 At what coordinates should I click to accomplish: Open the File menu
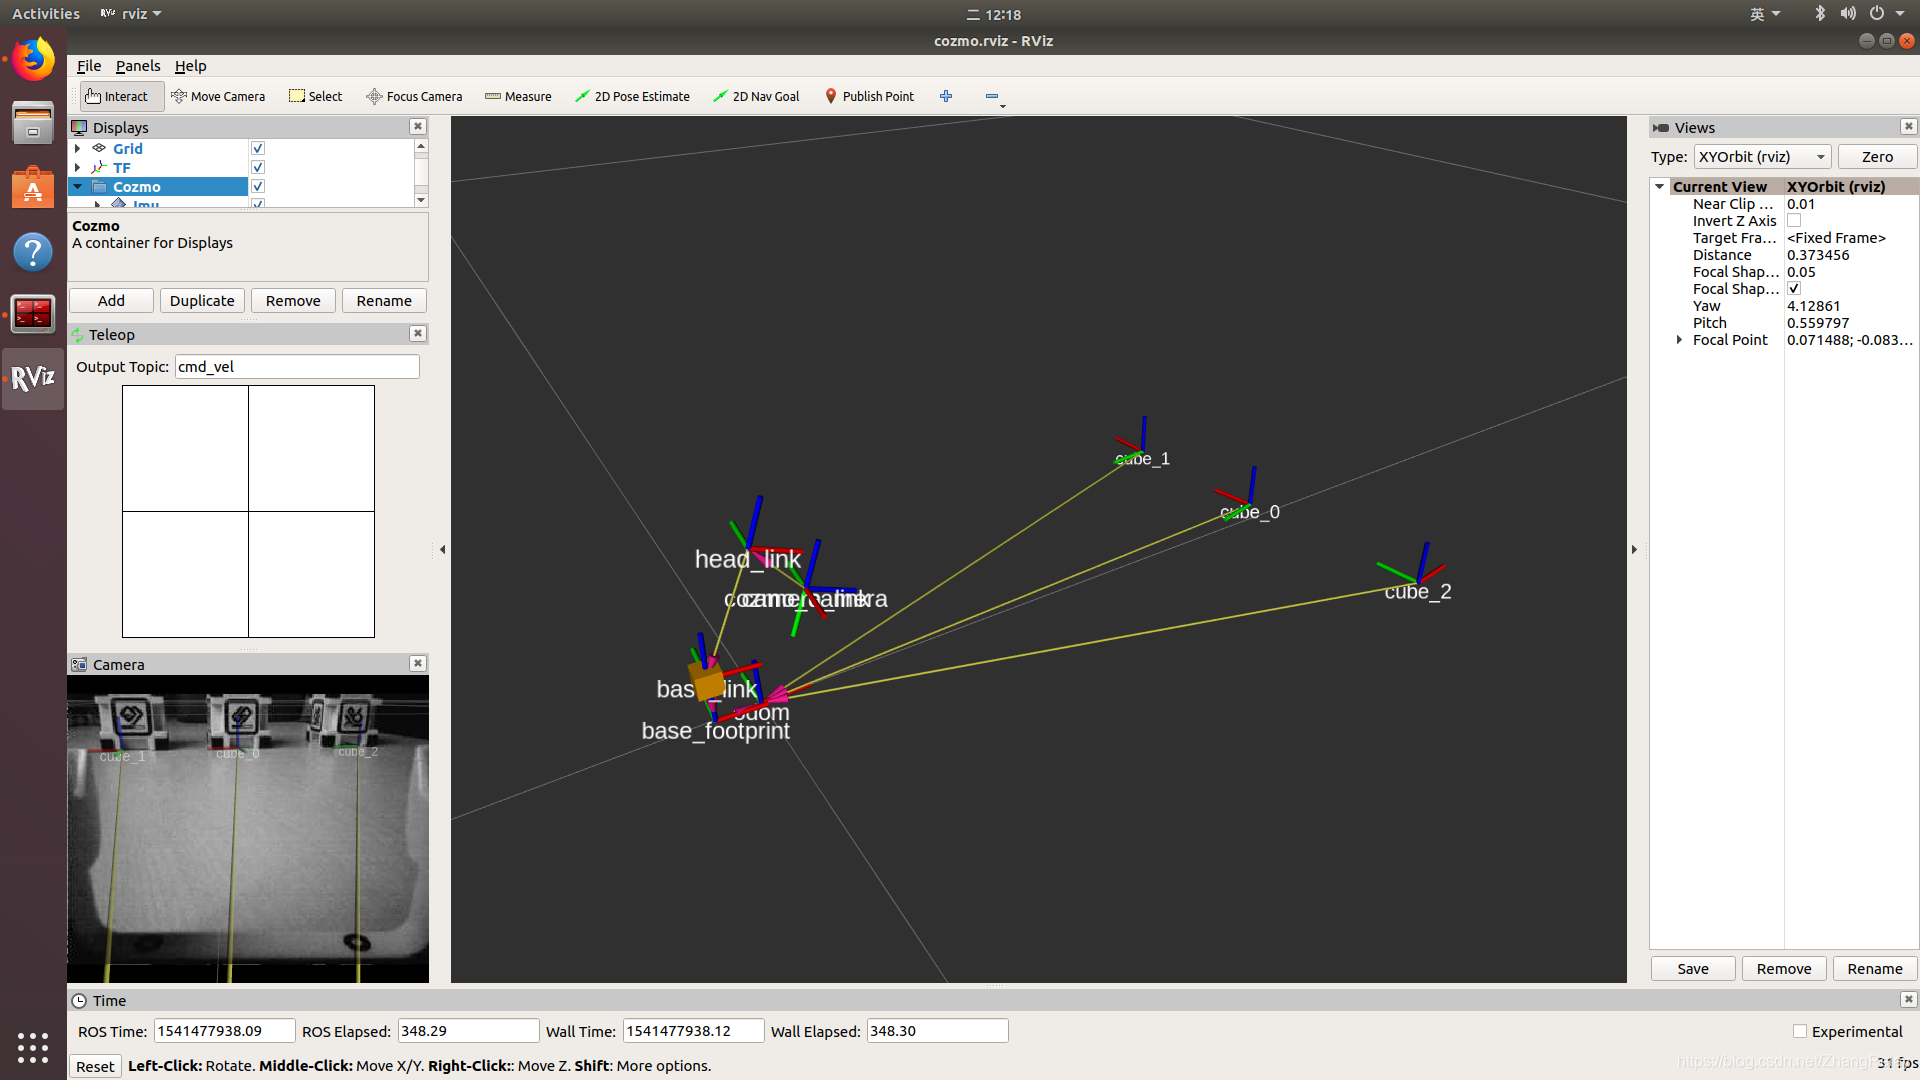tap(89, 66)
